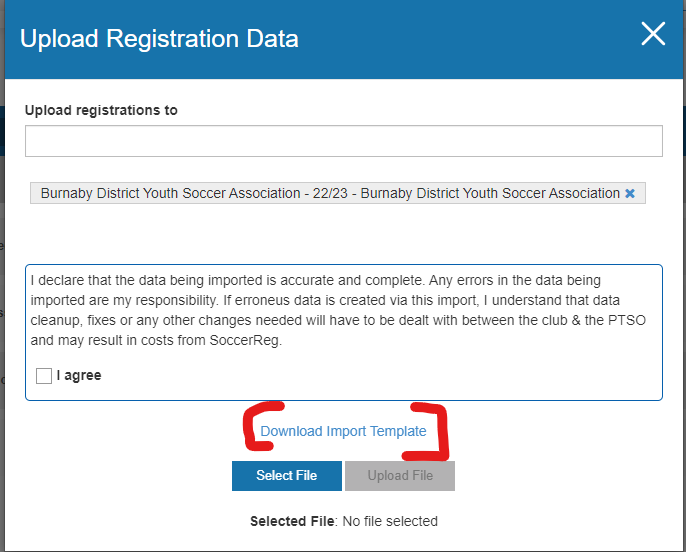Close the Upload Registration Data dialog
Screen dimensions: 686x552
pos(653,35)
